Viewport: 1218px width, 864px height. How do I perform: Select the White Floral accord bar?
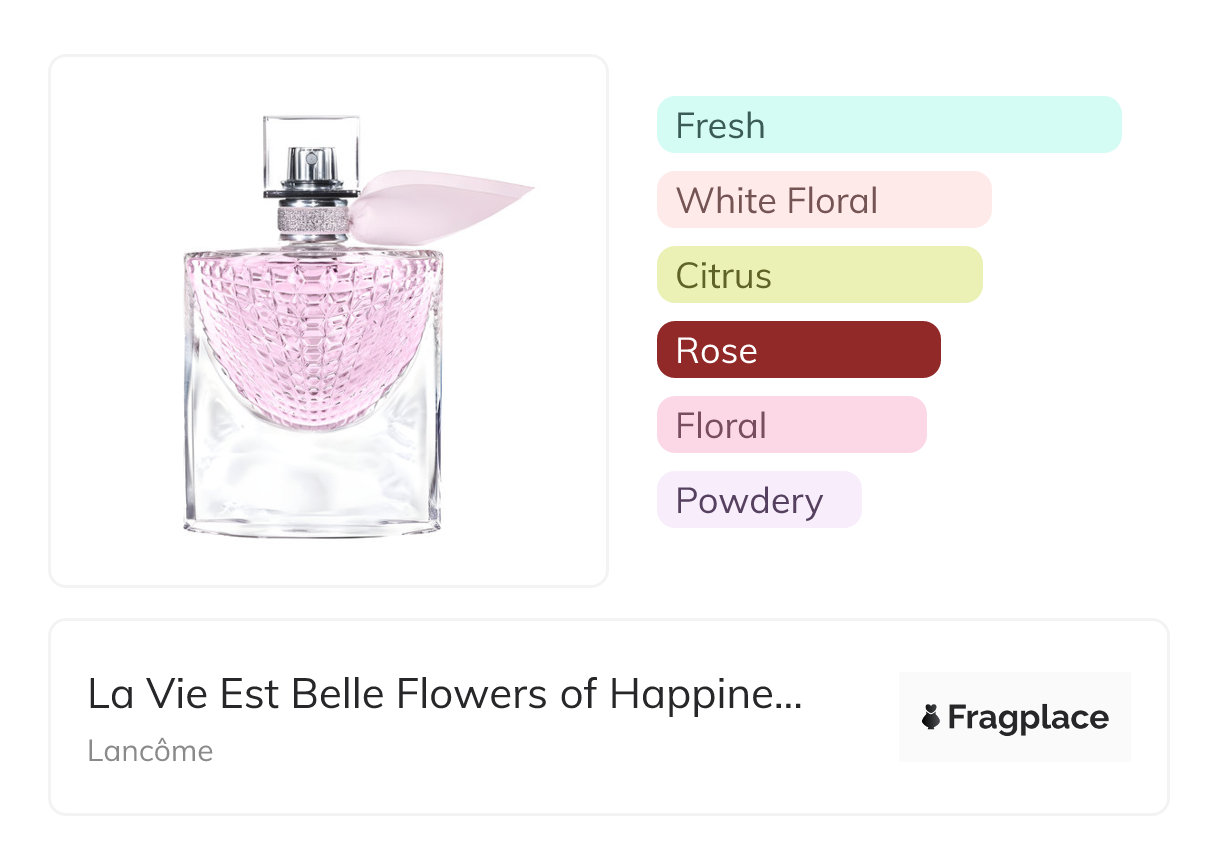[x=823, y=200]
